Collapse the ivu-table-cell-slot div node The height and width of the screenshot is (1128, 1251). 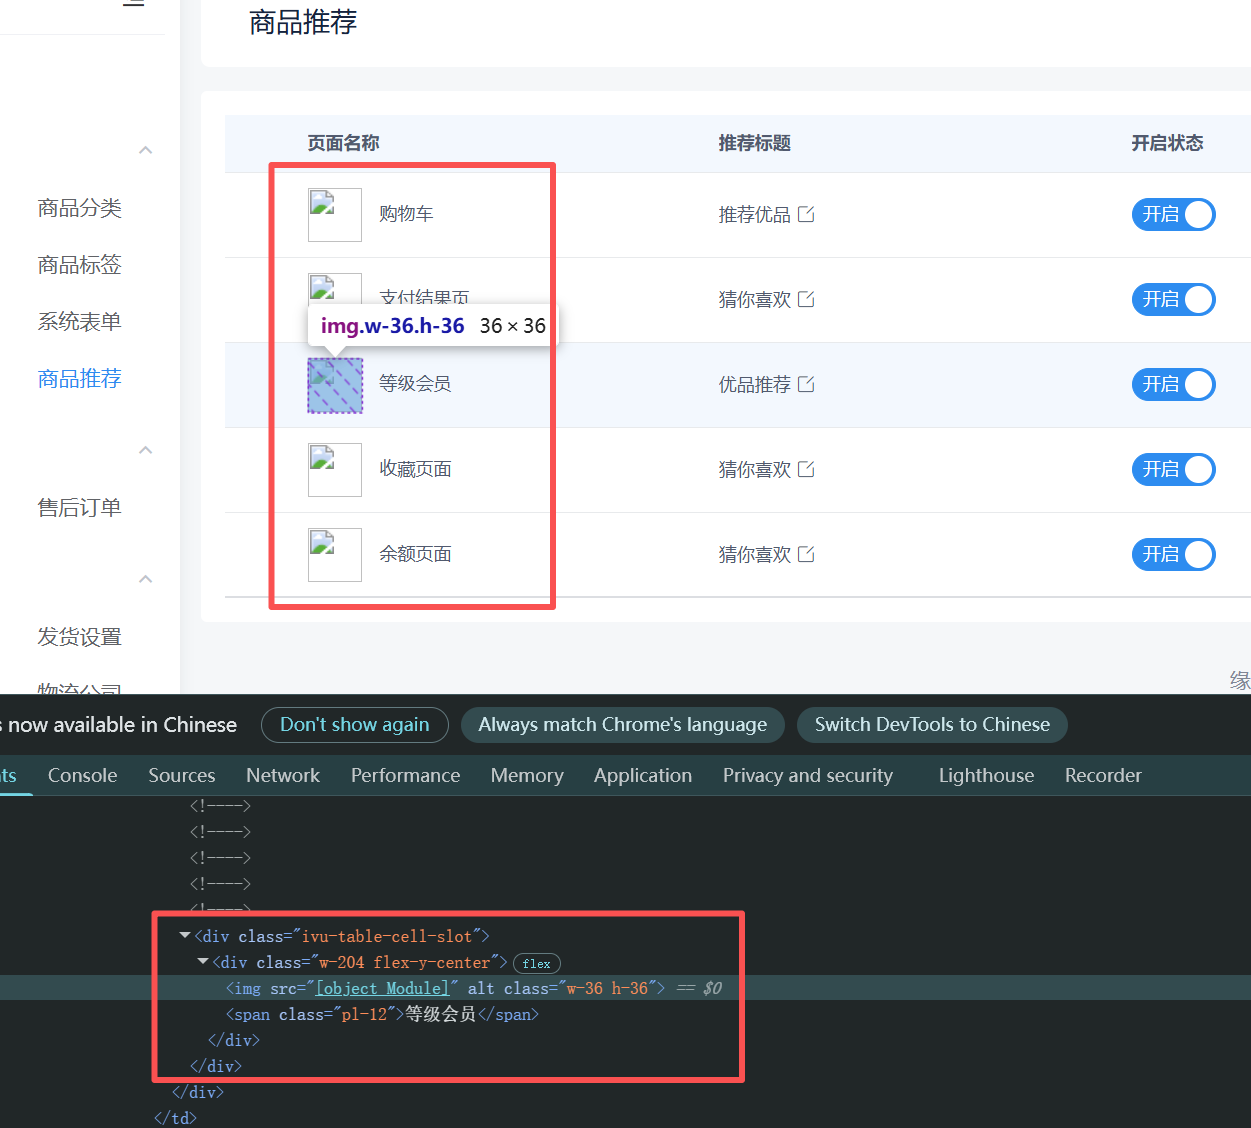[185, 936]
